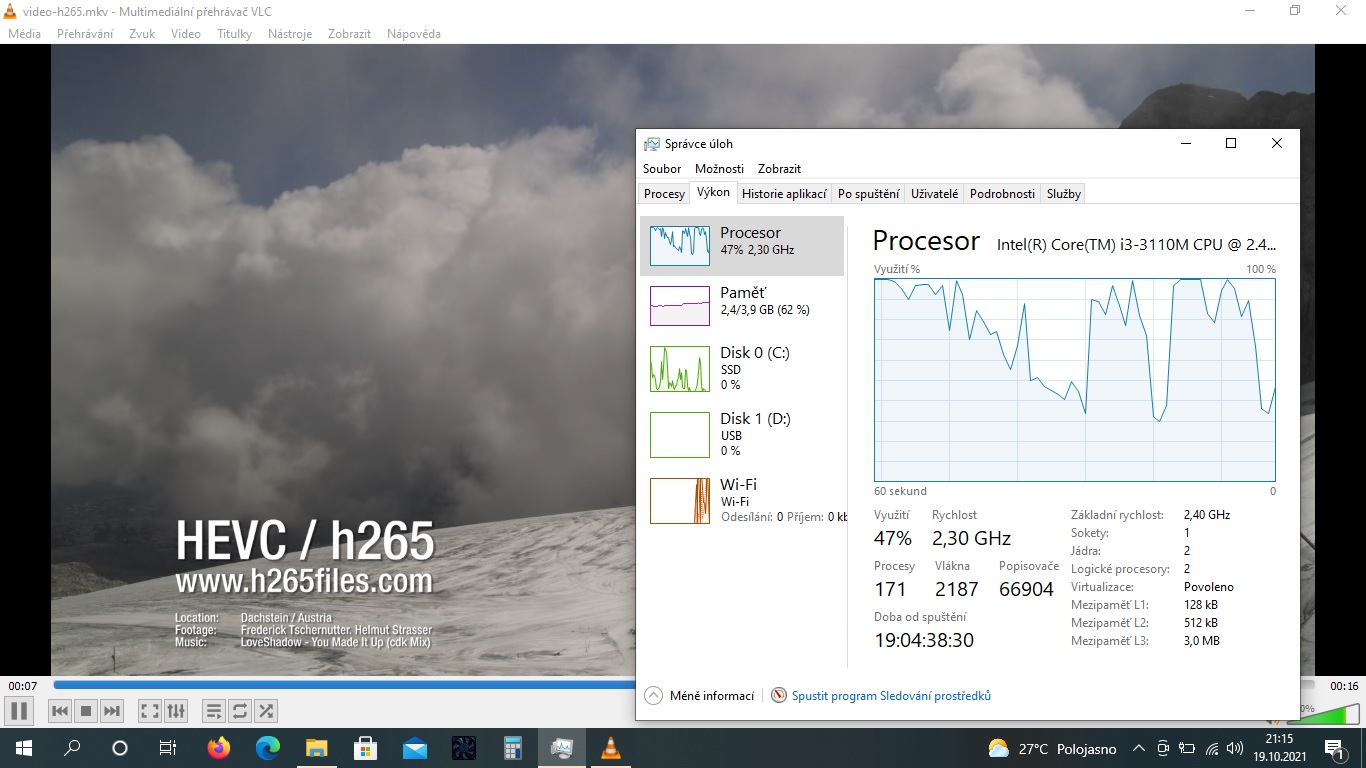Switch to Historie aplikací tab

(784, 194)
